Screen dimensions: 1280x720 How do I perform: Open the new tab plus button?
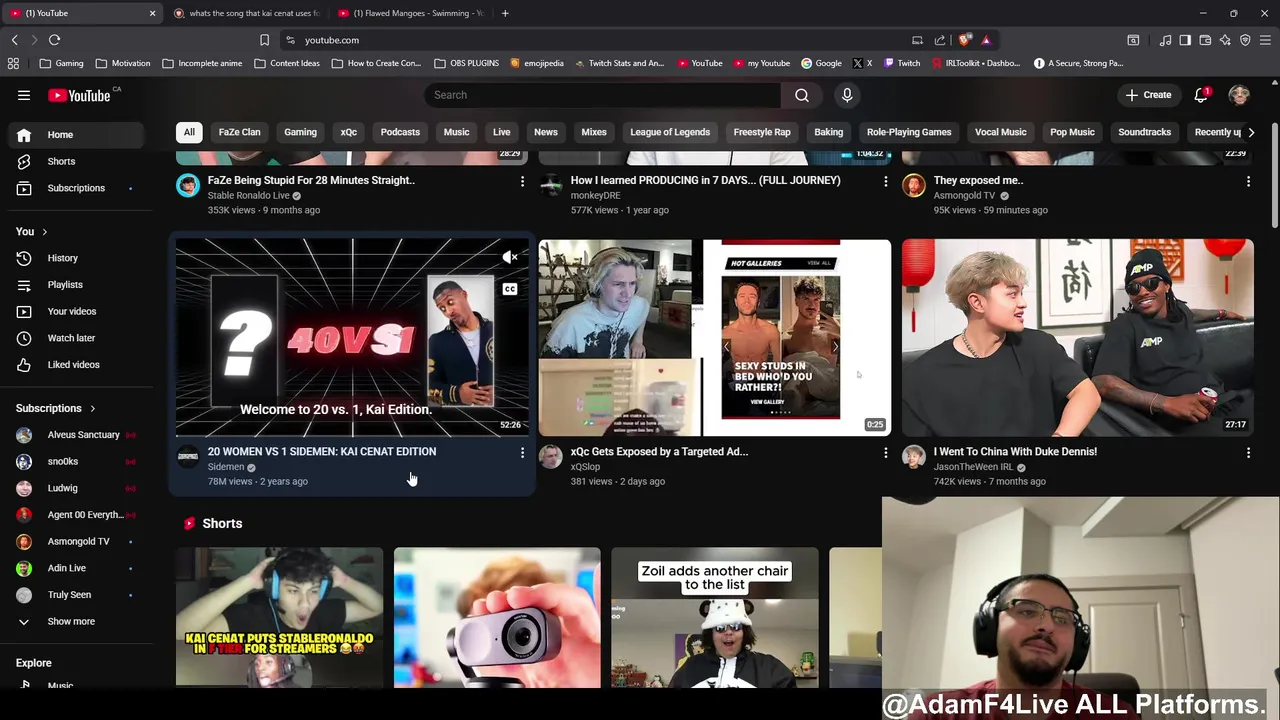tap(505, 13)
